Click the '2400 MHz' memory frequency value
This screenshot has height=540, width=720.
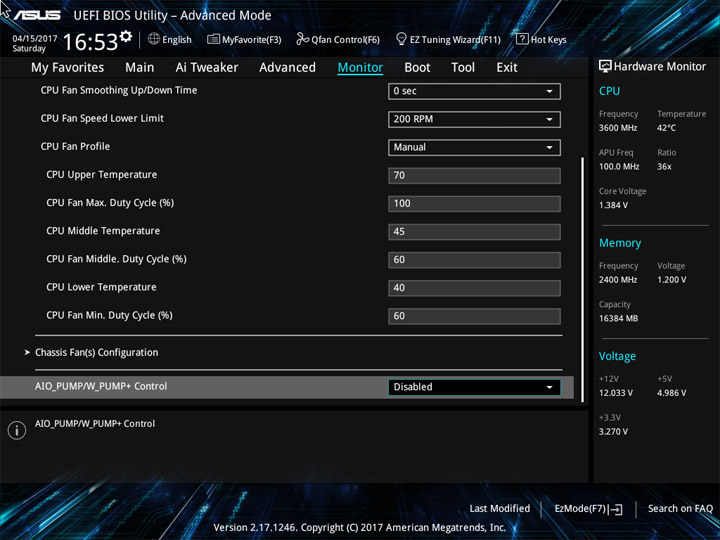pos(618,280)
